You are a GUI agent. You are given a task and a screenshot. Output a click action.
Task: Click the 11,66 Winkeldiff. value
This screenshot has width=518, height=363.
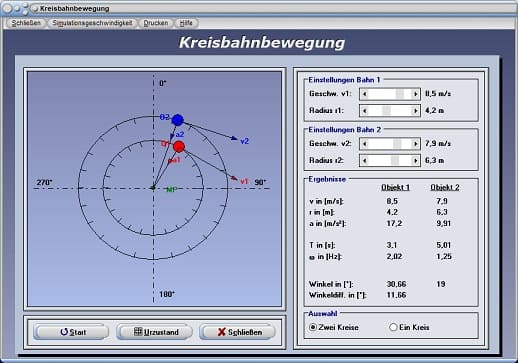(396, 295)
